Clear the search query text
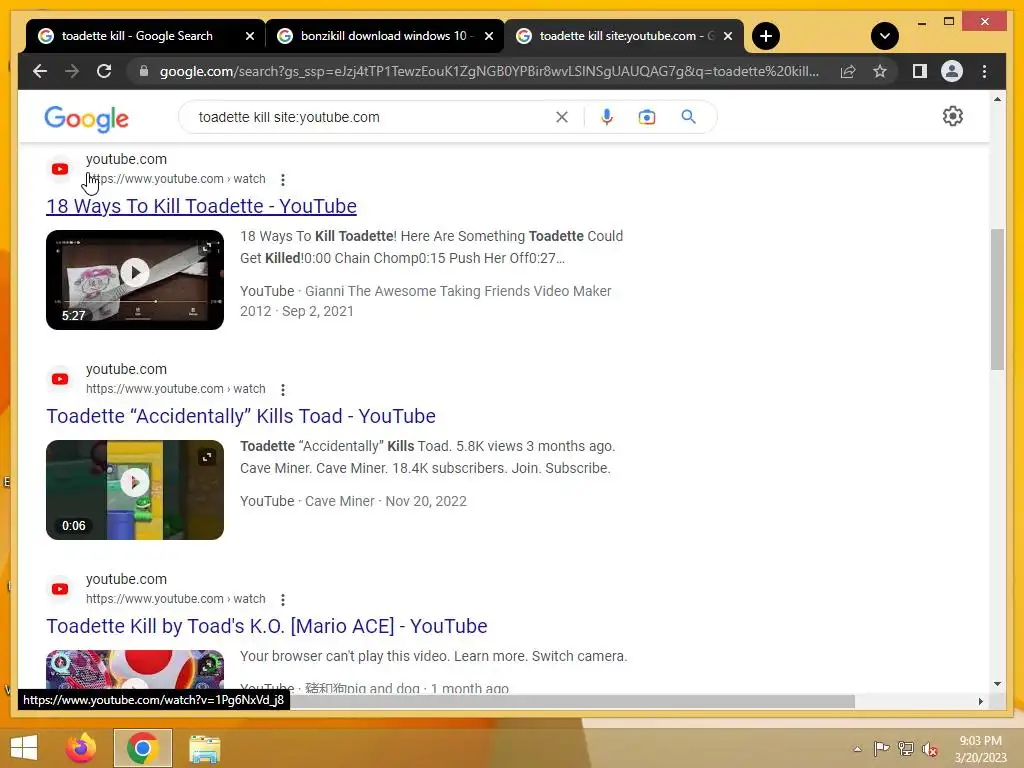 click(x=562, y=117)
